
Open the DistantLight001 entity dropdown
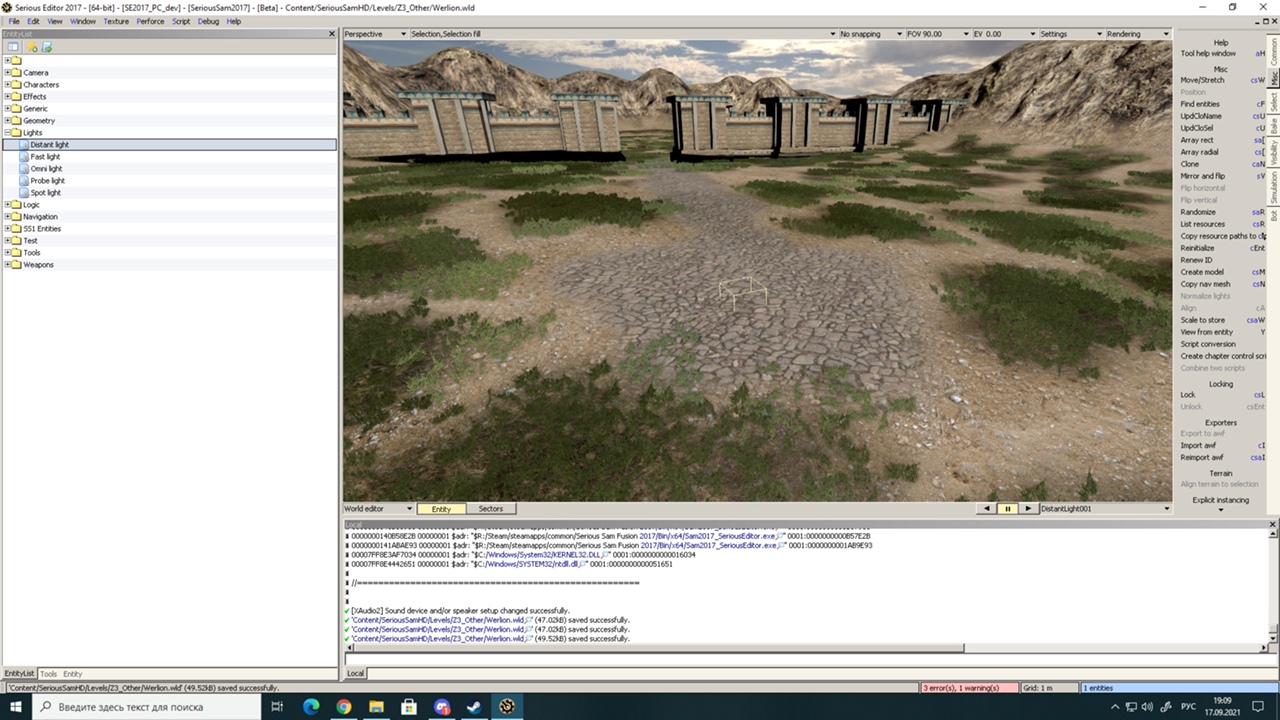(1105, 509)
